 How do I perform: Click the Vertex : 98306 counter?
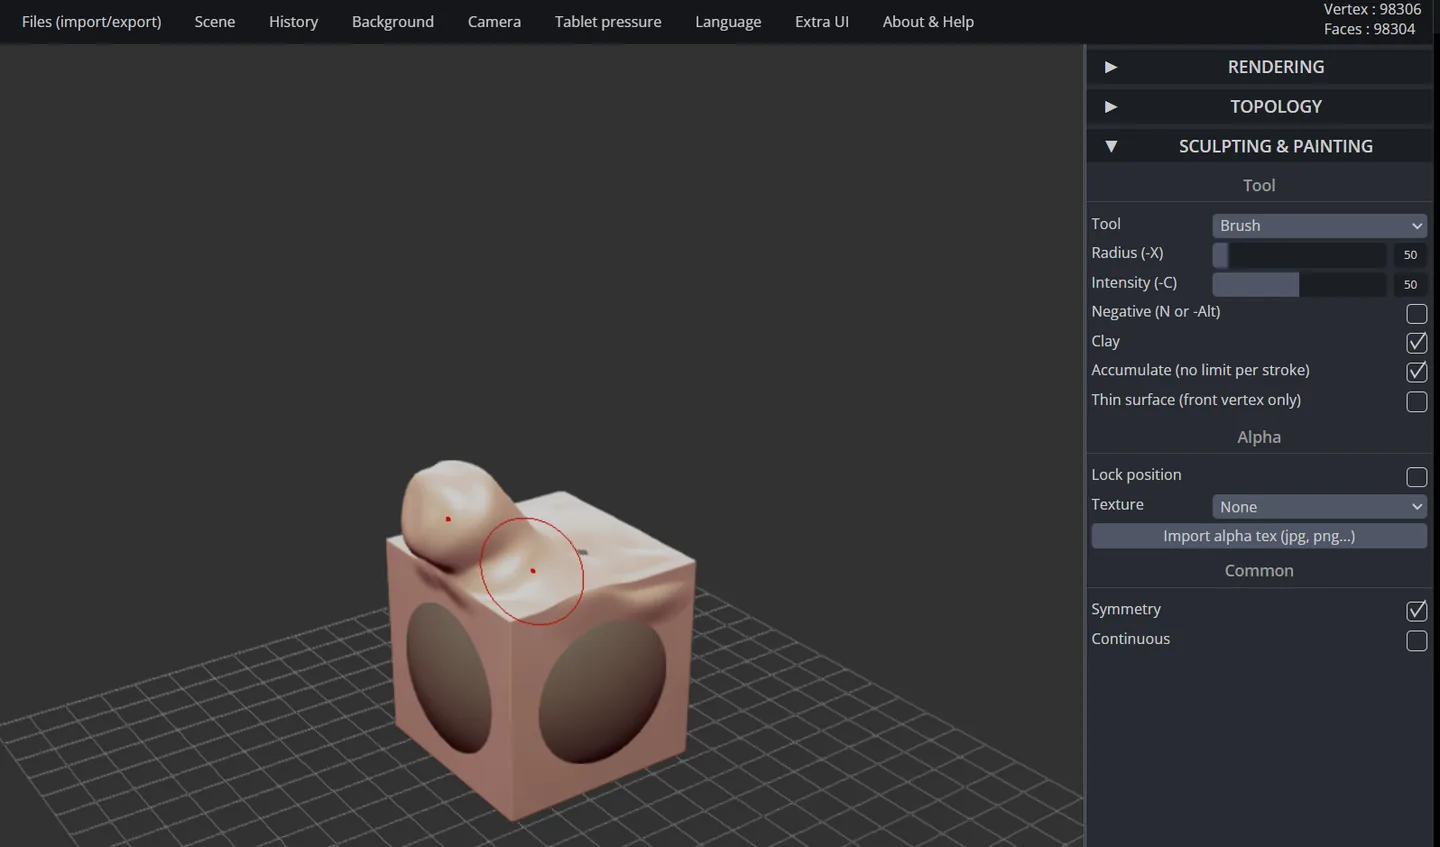coord(1372,9)
